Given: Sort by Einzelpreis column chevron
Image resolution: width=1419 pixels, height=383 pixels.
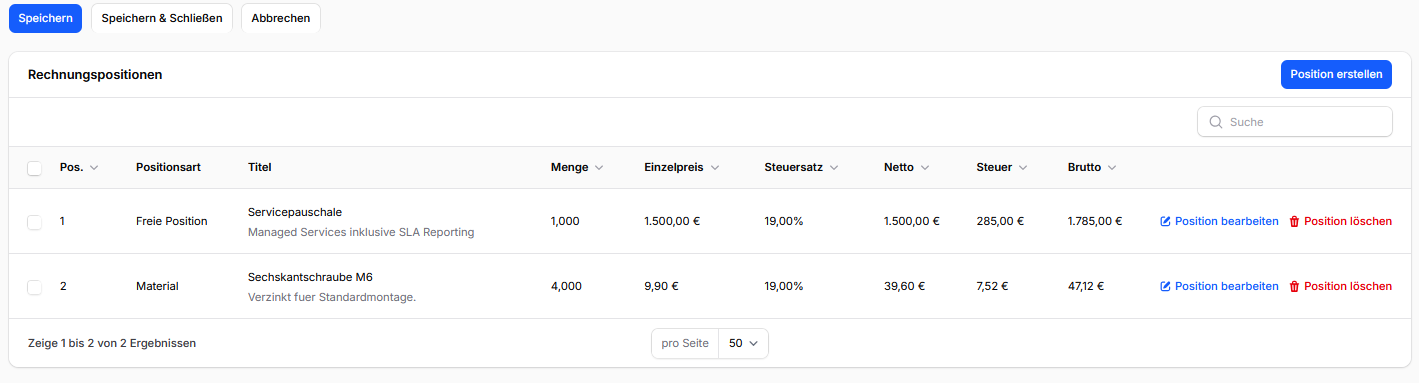Looking at the screenshot, I should click(x=714, y=168).
